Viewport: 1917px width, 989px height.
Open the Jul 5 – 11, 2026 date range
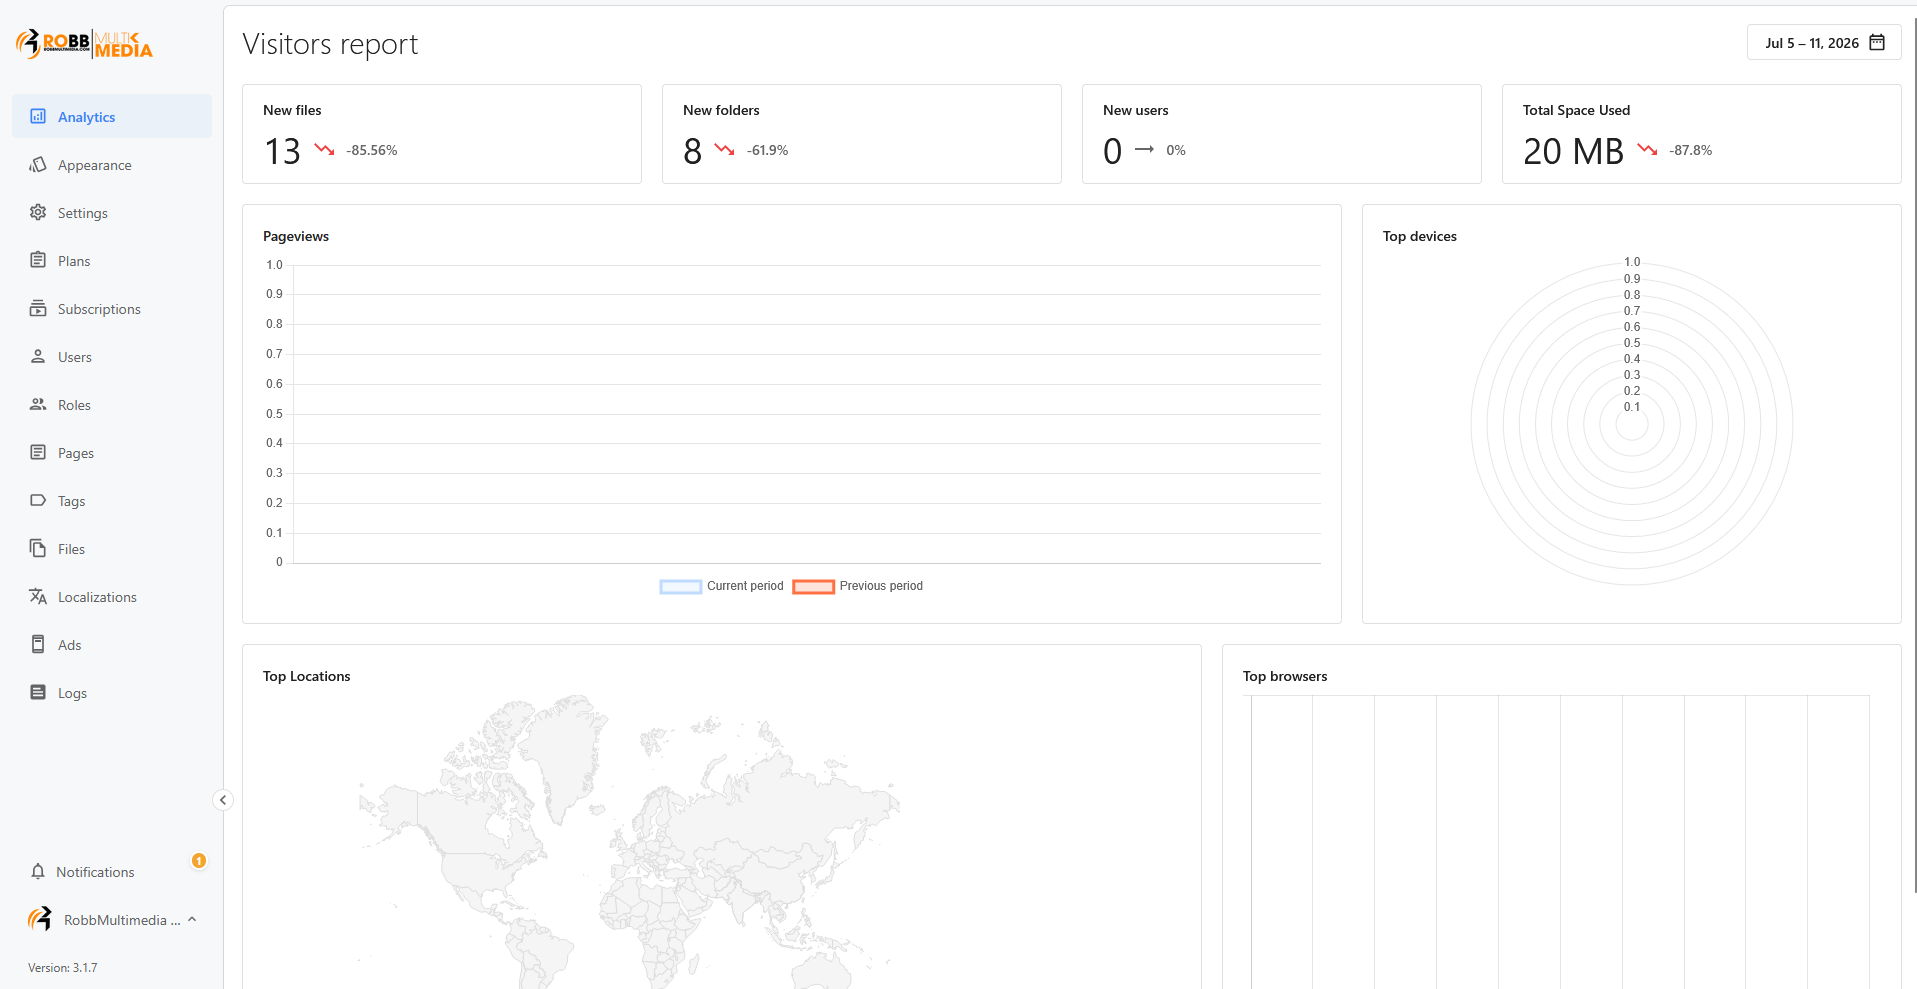click(1823, 42)
